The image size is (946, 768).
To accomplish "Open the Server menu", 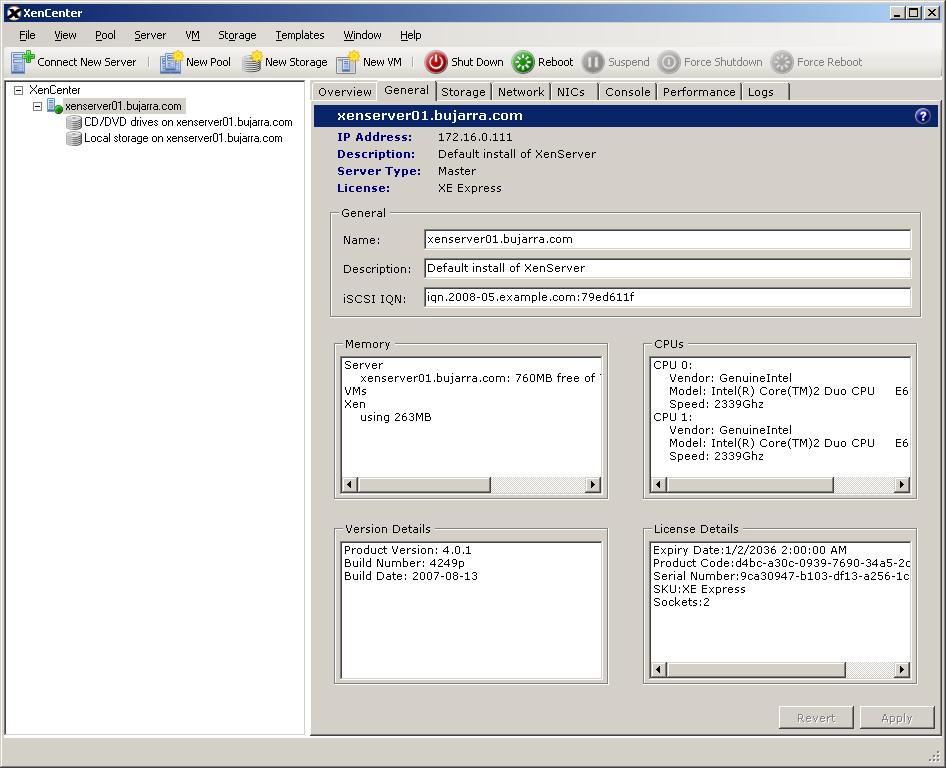I will point(150,35).
